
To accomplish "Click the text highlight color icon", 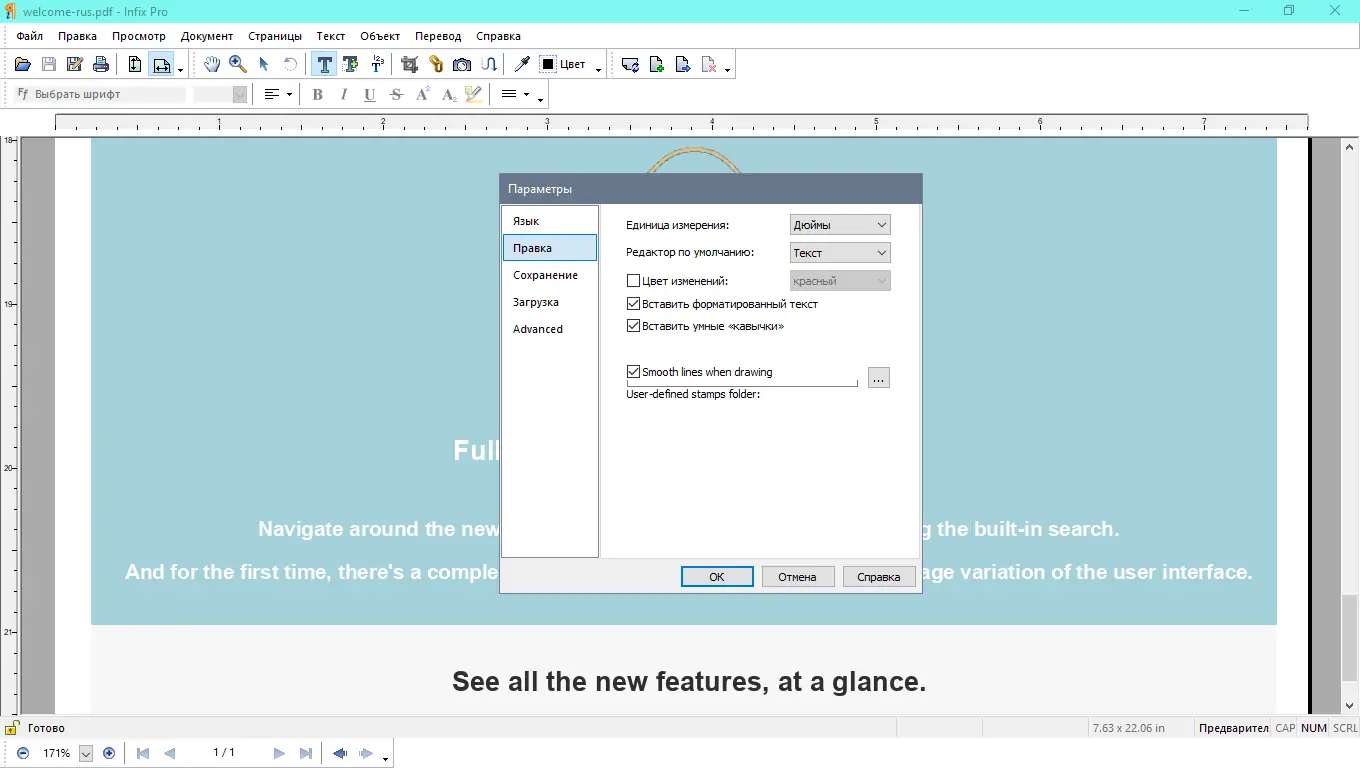I will tap(474, 95).
